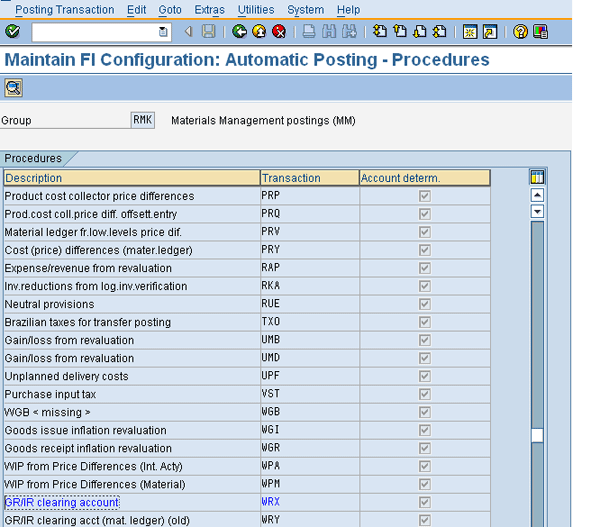This screenshot has height=527, width=600.
Task: Click the Description column header
Action: (130, 178)
